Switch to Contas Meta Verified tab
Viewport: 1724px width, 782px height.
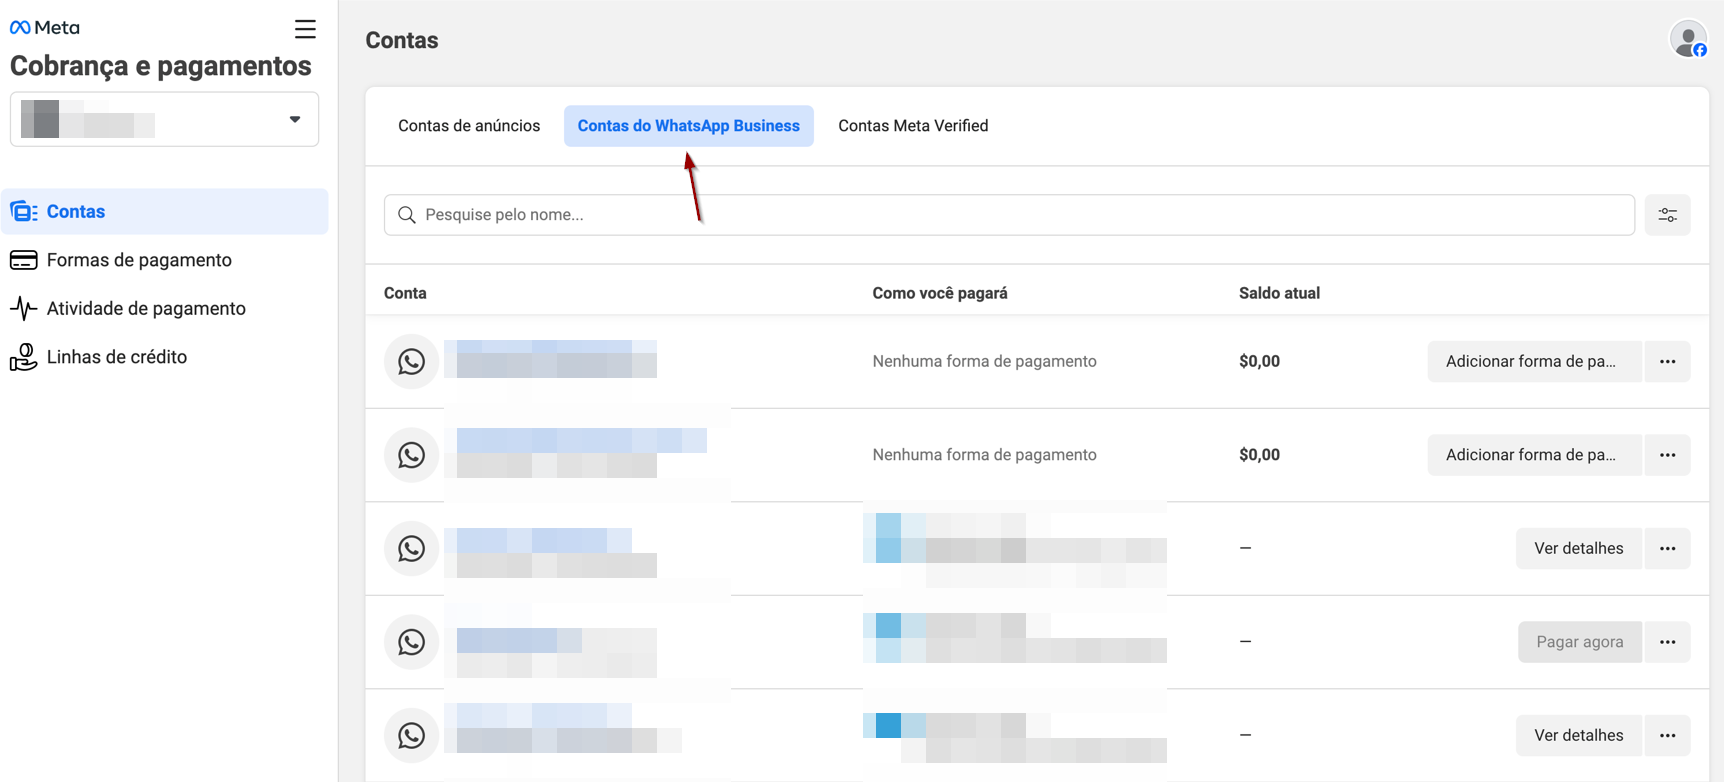912,126
